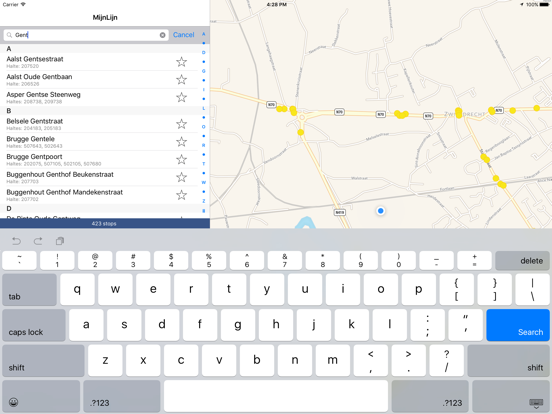Jump to letter Z in index
Image resolution: width=552 pixels, height=414 pixels.
[203, 201]
